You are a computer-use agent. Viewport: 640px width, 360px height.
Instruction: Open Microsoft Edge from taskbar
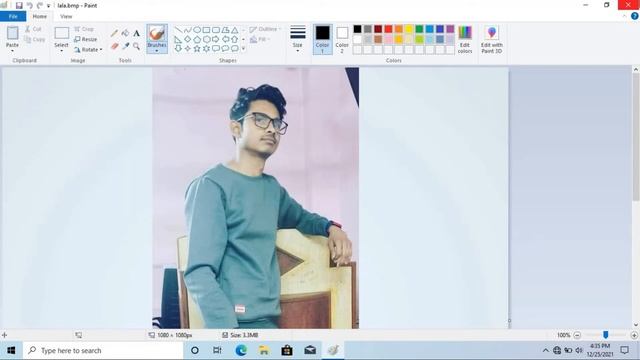tap(241, 350)
